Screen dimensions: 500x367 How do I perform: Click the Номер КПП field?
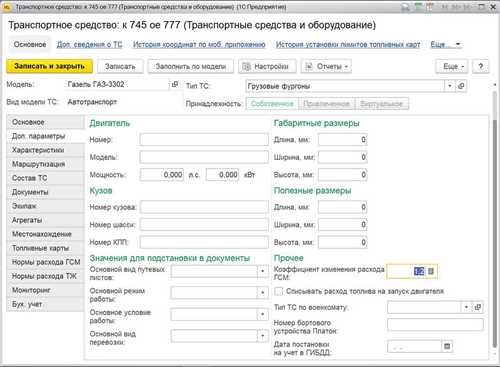[204, 242]
